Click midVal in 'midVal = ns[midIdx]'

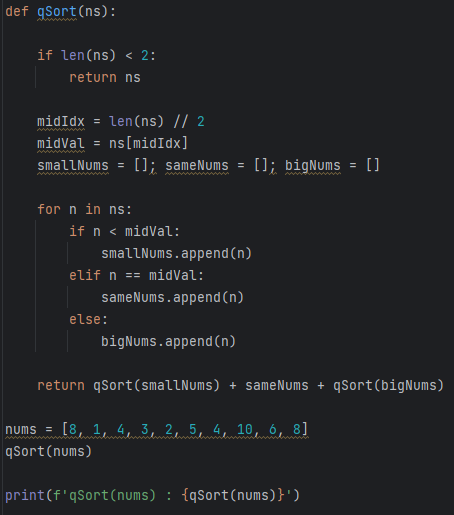point(61,144)
